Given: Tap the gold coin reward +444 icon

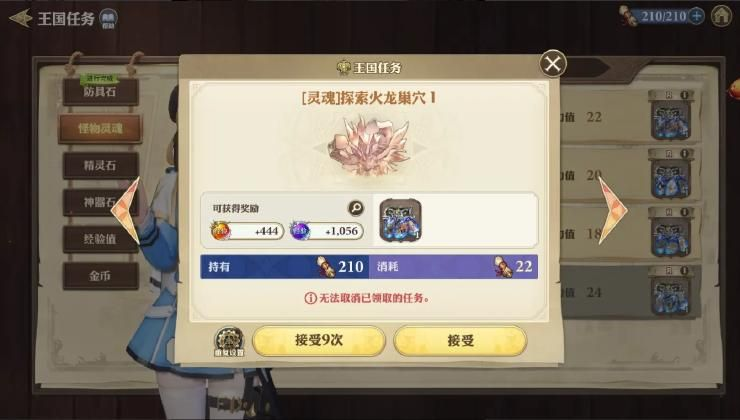Looking at the screenshot, I should point(220,231).
